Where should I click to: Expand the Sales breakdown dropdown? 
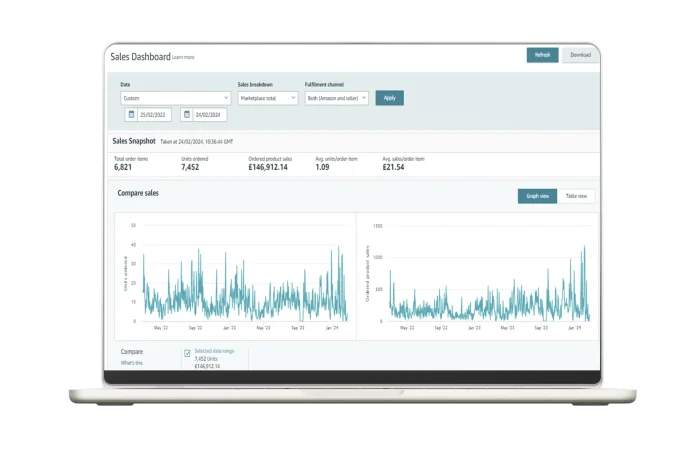267,98
